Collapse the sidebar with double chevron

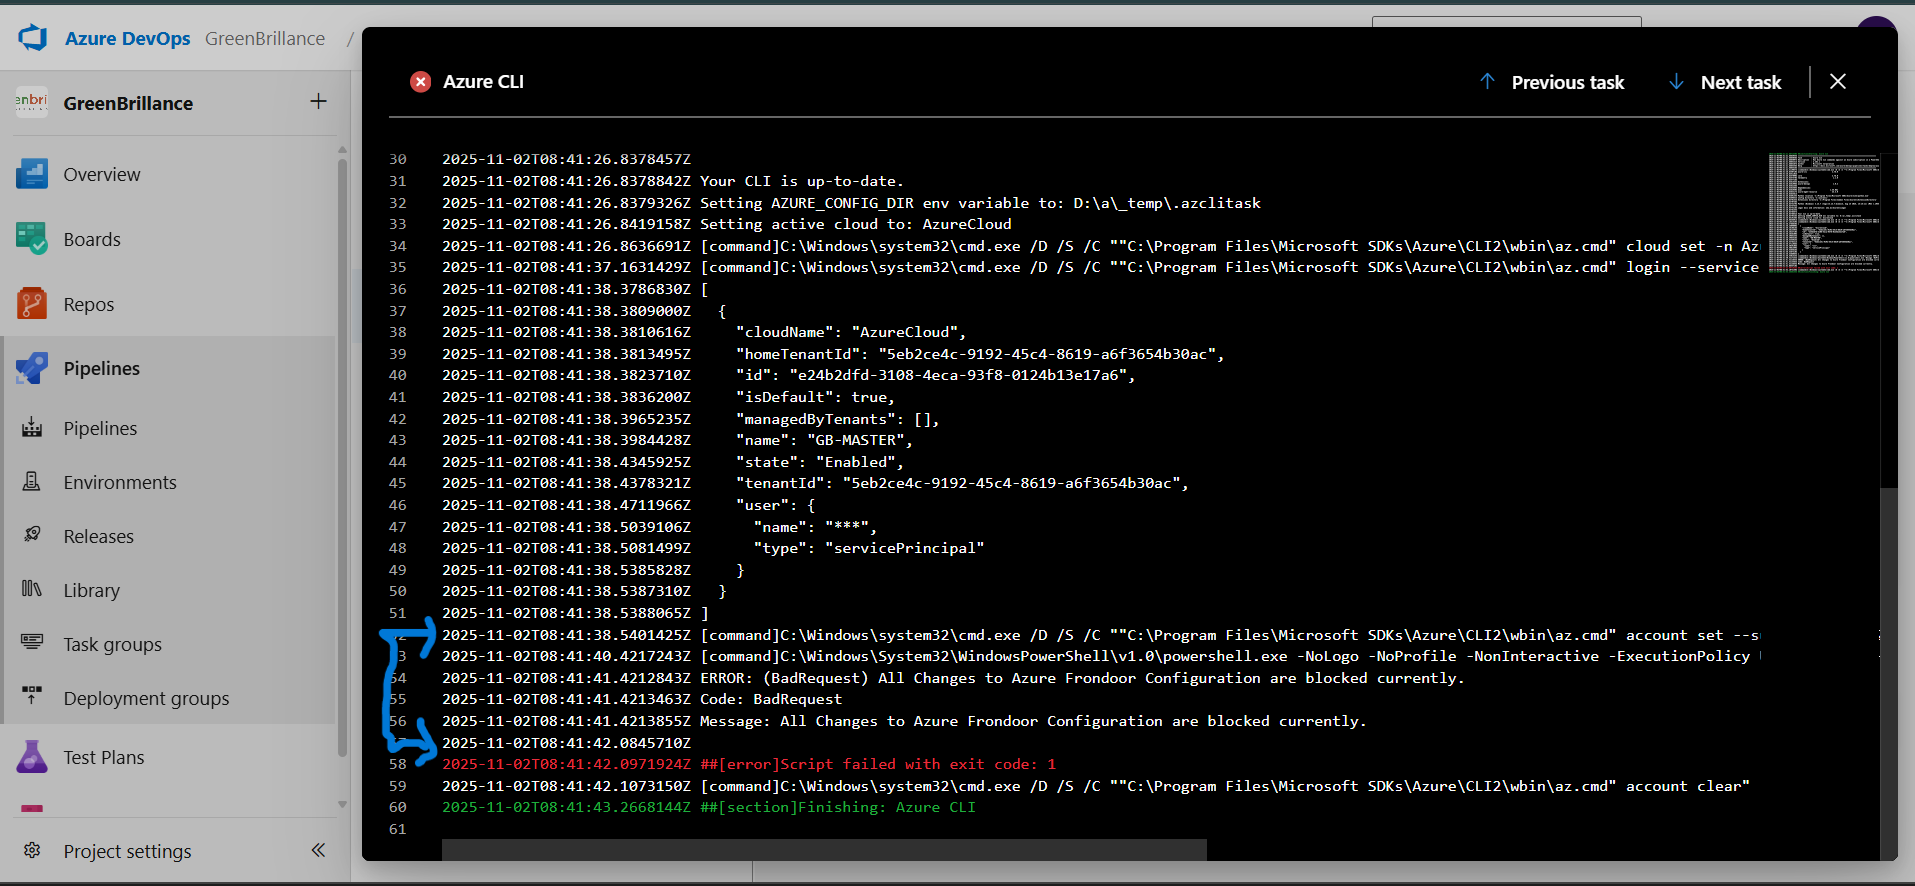tap(318, 850)
